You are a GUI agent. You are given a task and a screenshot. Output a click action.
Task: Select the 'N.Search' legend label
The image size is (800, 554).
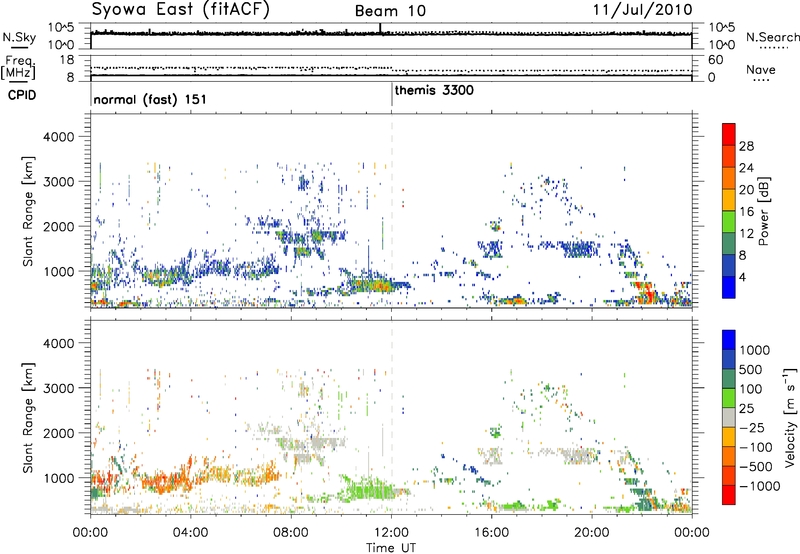[x=772, y=37]
